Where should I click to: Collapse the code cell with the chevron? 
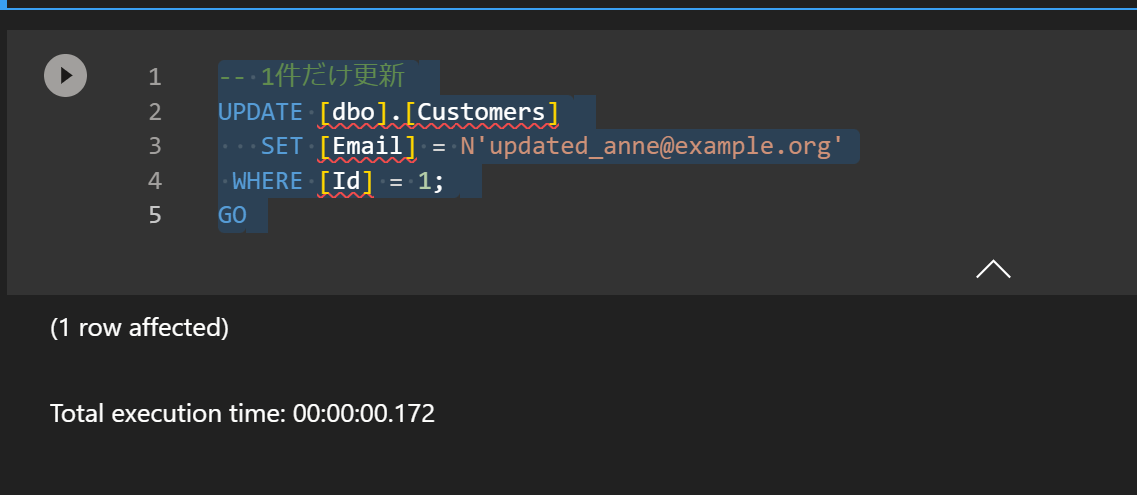pyautogui.click(x=993, y=269)
